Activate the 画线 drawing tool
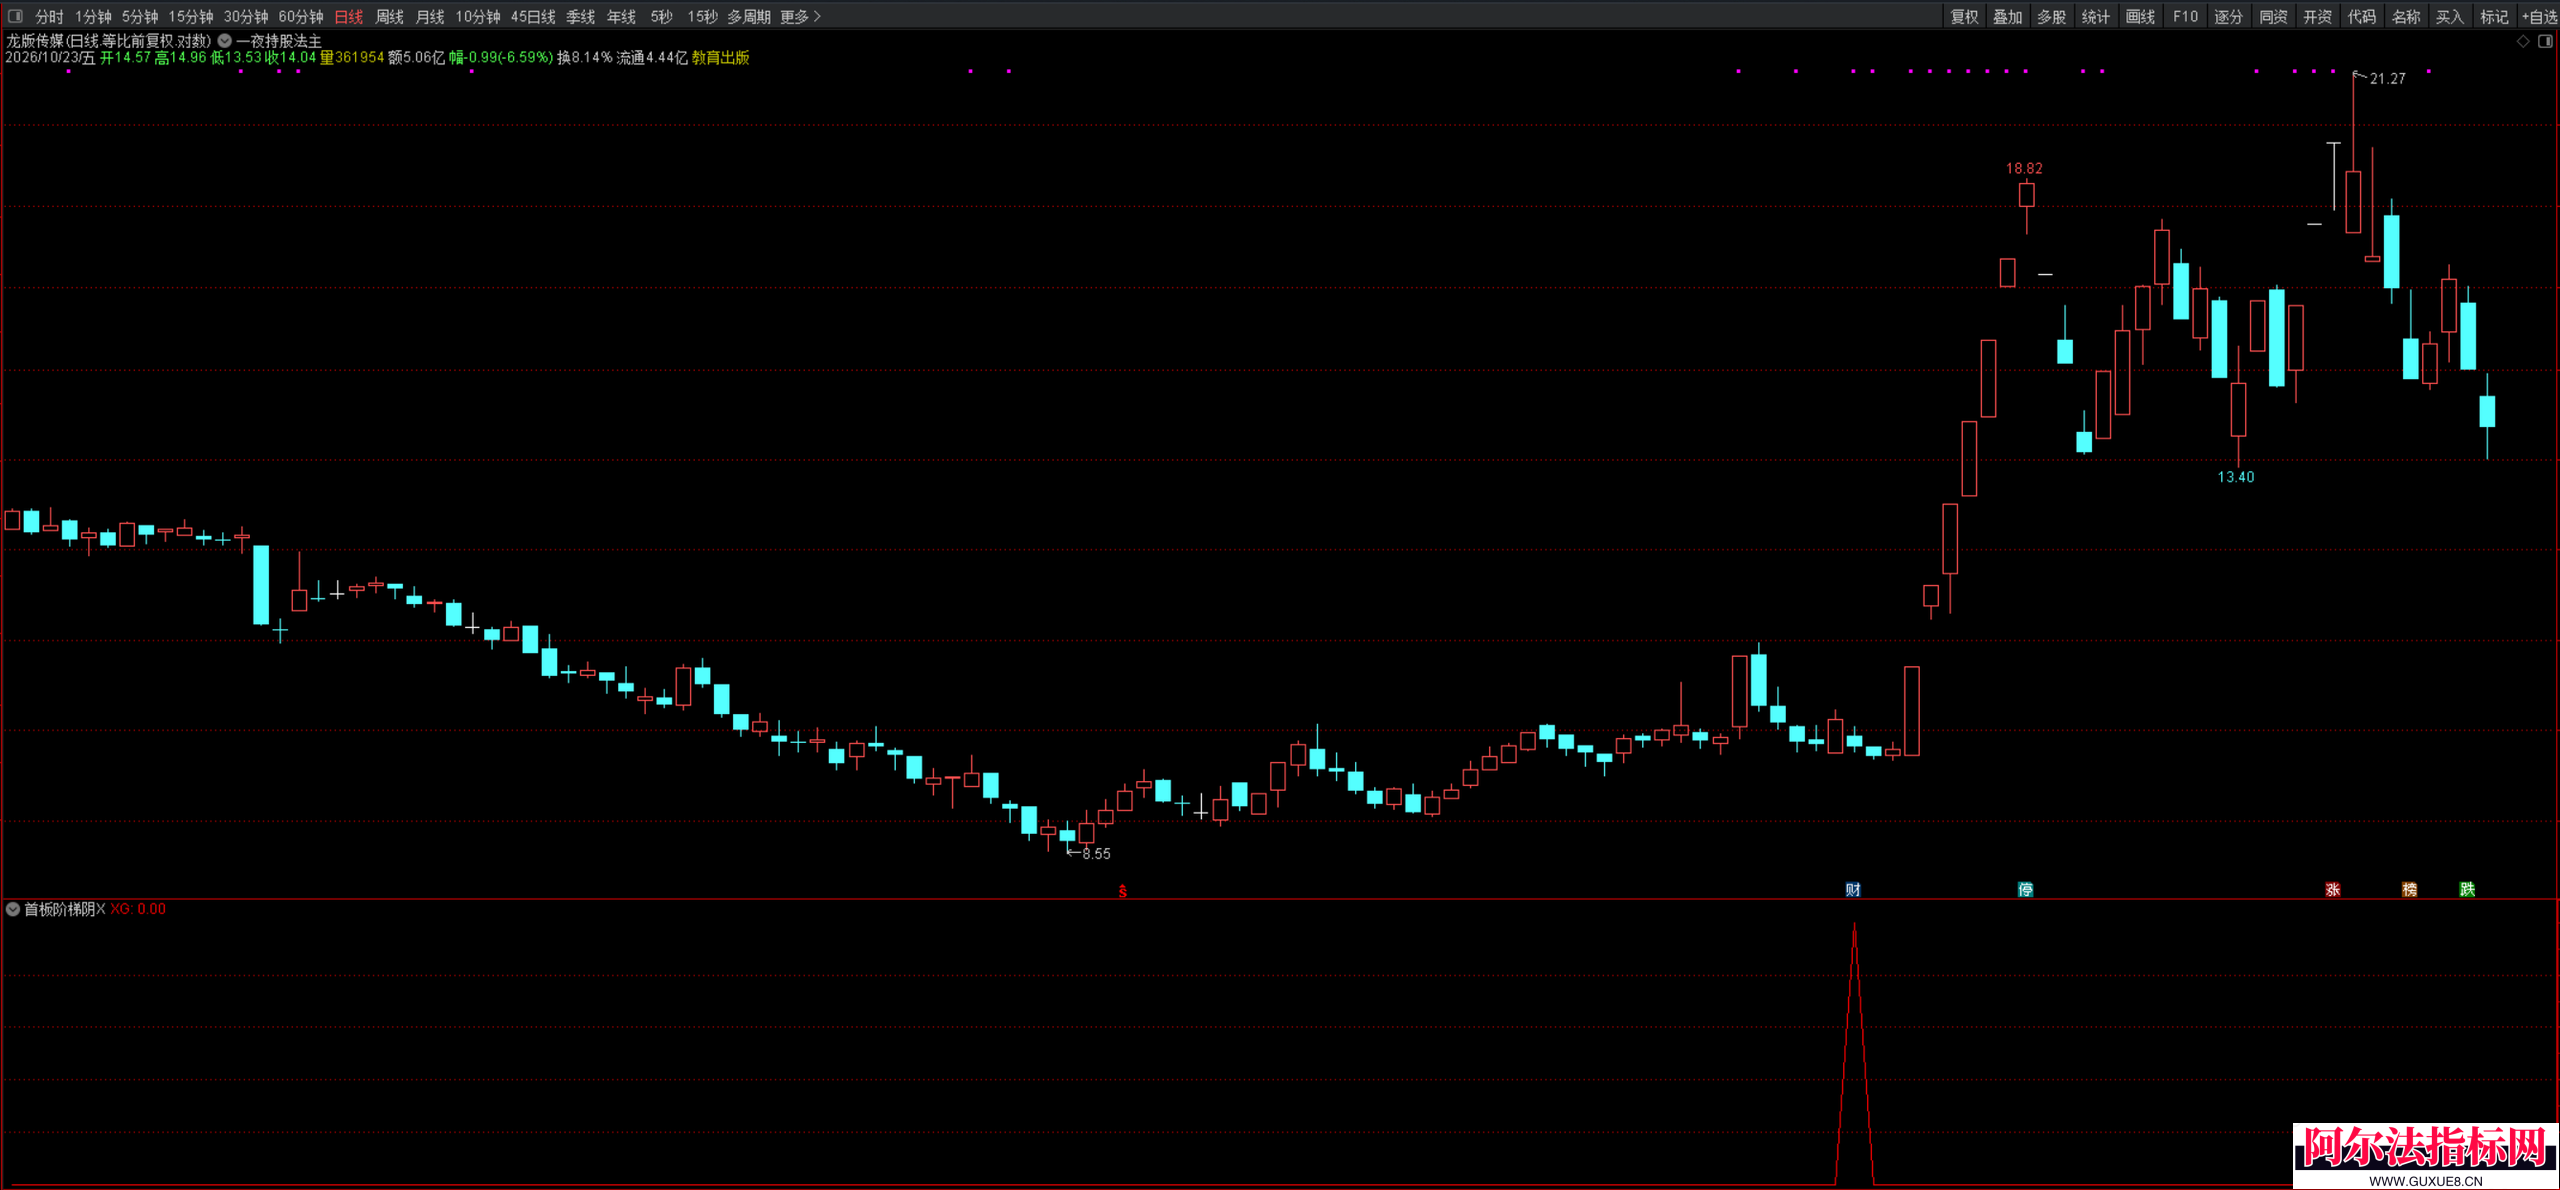 click(x=2140, y=16)
